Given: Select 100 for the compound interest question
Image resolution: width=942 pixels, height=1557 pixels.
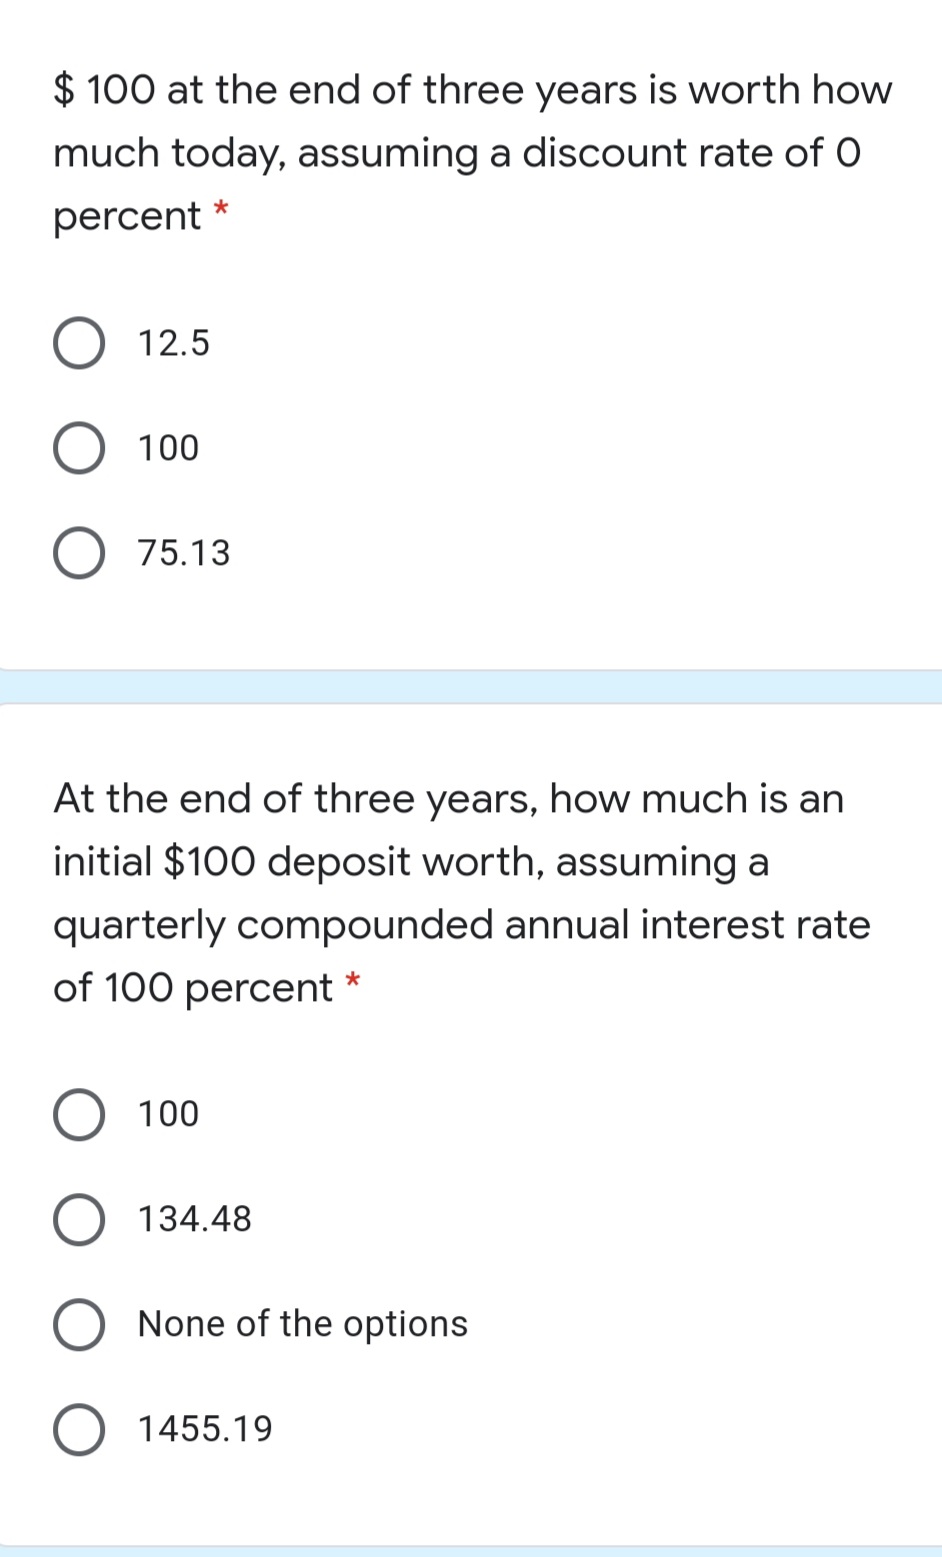Looking at the screenshot, I should pyautogui.click(x=80, y=1115).
